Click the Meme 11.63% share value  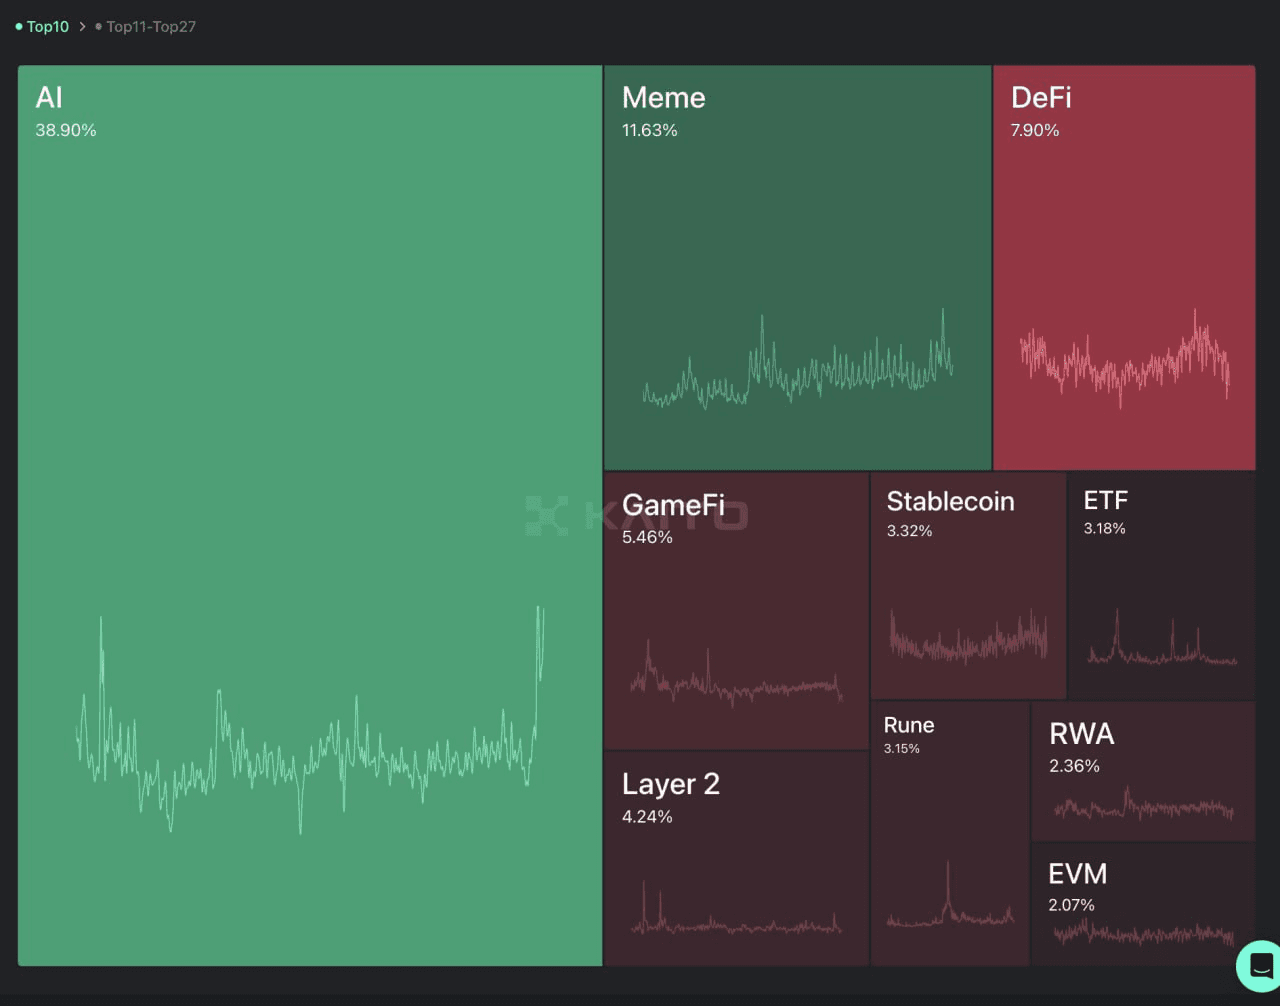650,130
